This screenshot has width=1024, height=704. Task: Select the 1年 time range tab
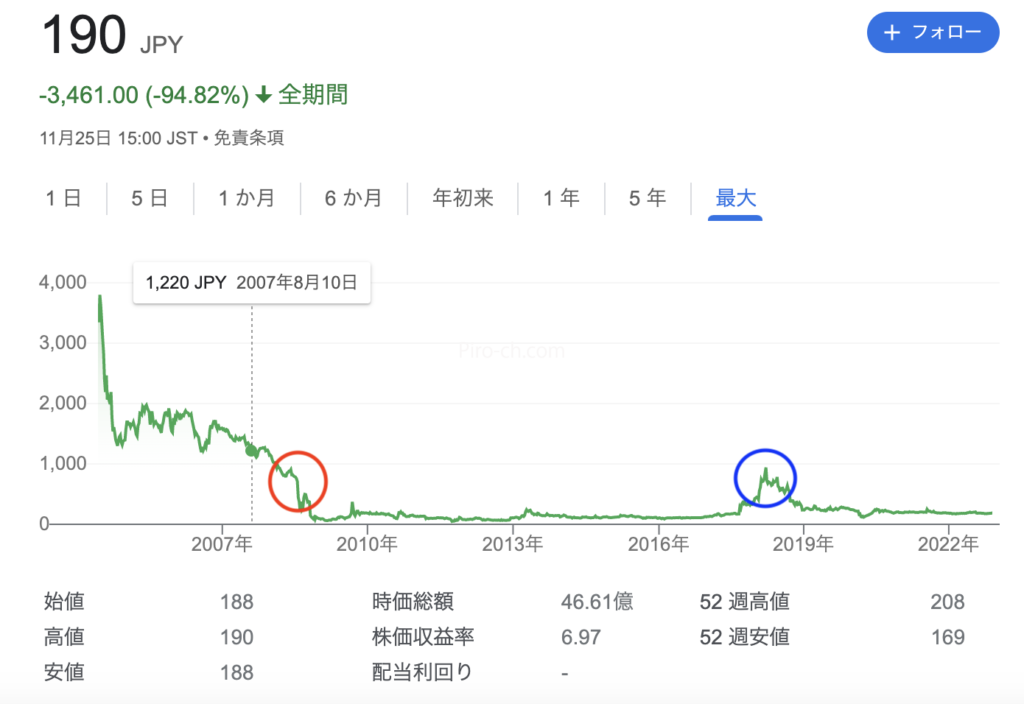click(x=561, y=198)
